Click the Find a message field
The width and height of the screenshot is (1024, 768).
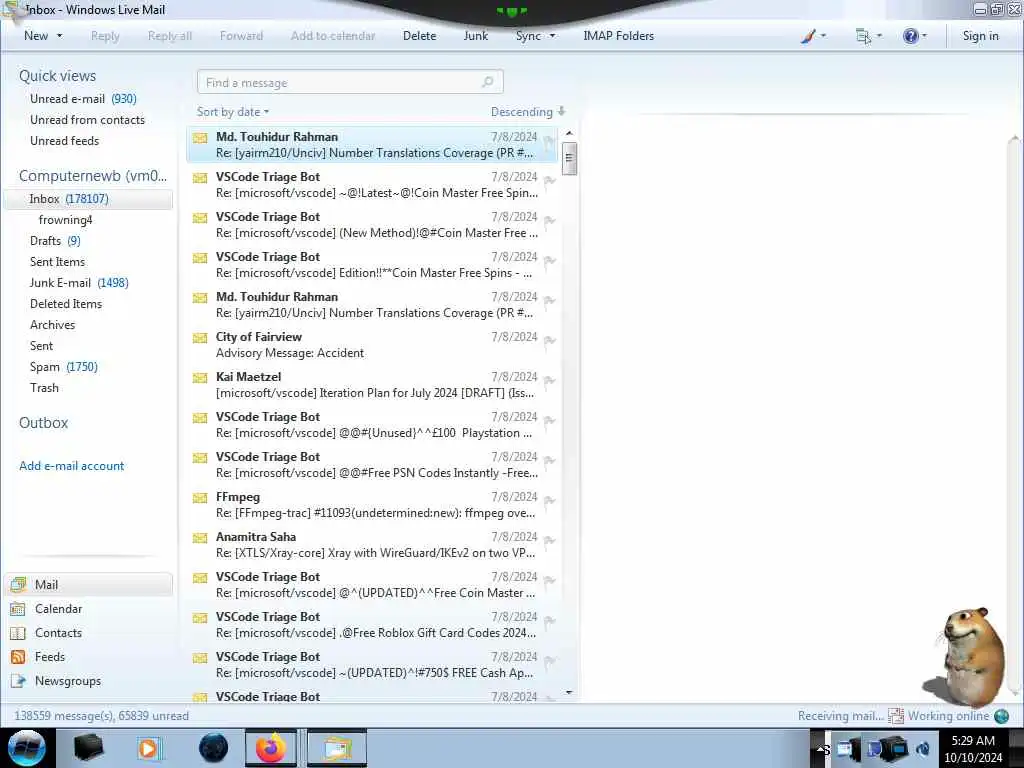pyautogui.click(x=350, y=82)
